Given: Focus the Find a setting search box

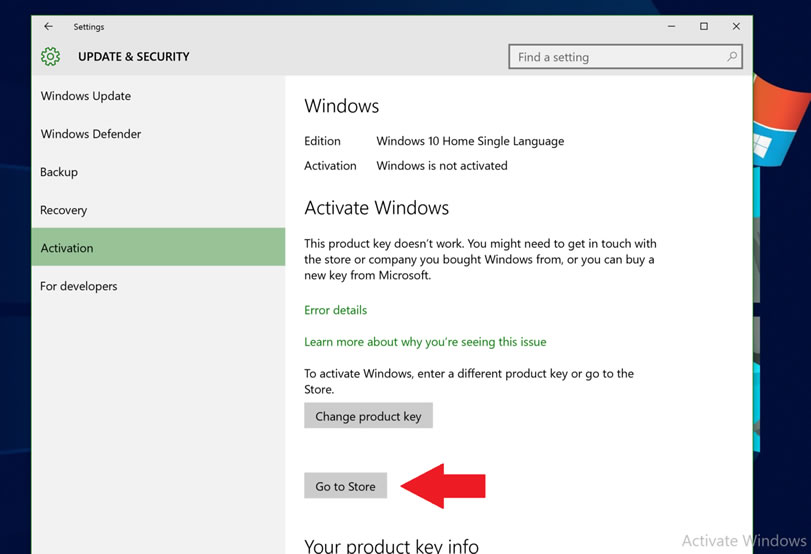Looking at the screenshot, I should click(625, 56).
